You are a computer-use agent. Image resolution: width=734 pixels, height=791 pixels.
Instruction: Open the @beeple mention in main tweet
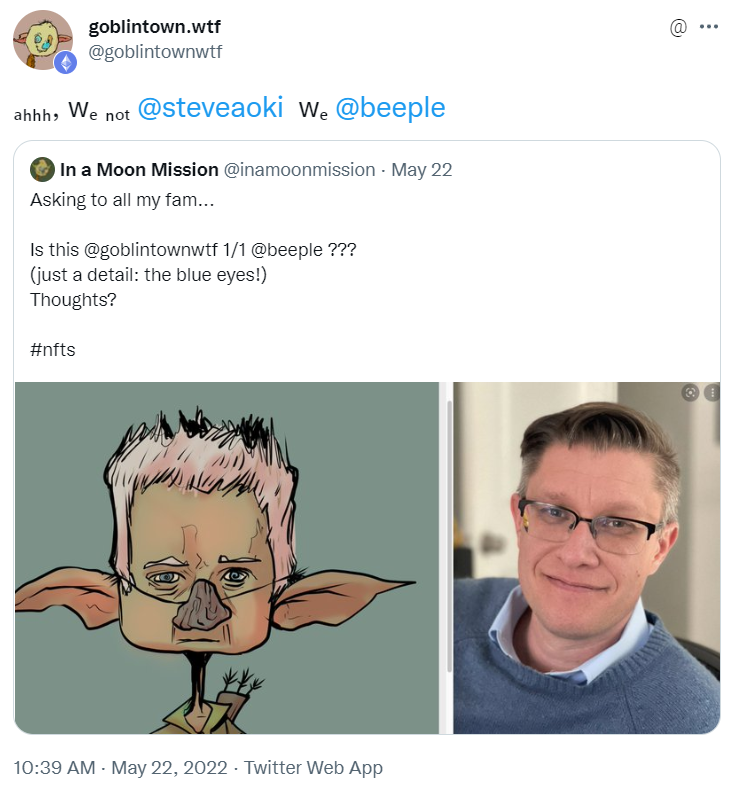(x=390, y=107)
